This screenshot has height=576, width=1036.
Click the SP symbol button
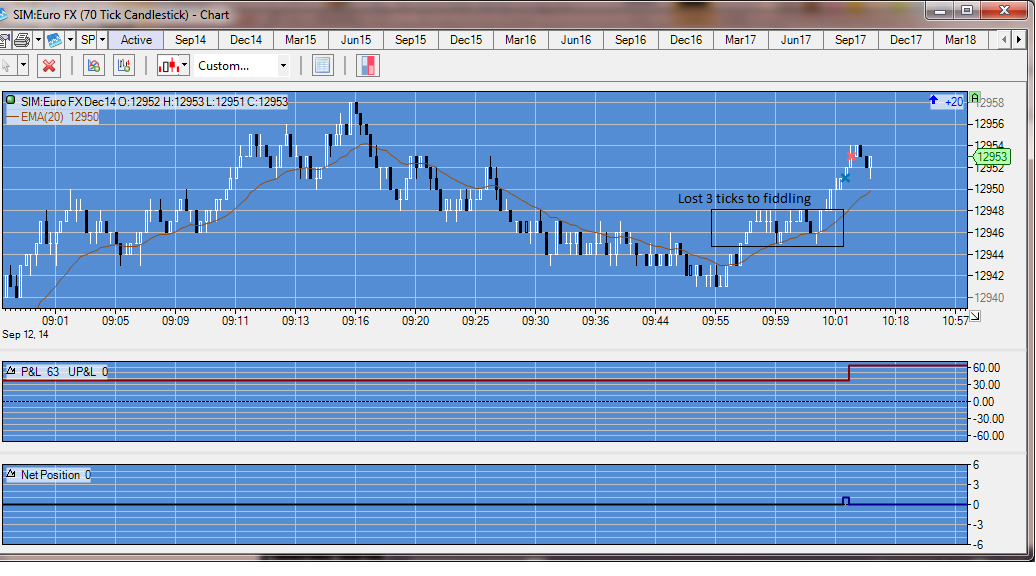pos(88,40)
